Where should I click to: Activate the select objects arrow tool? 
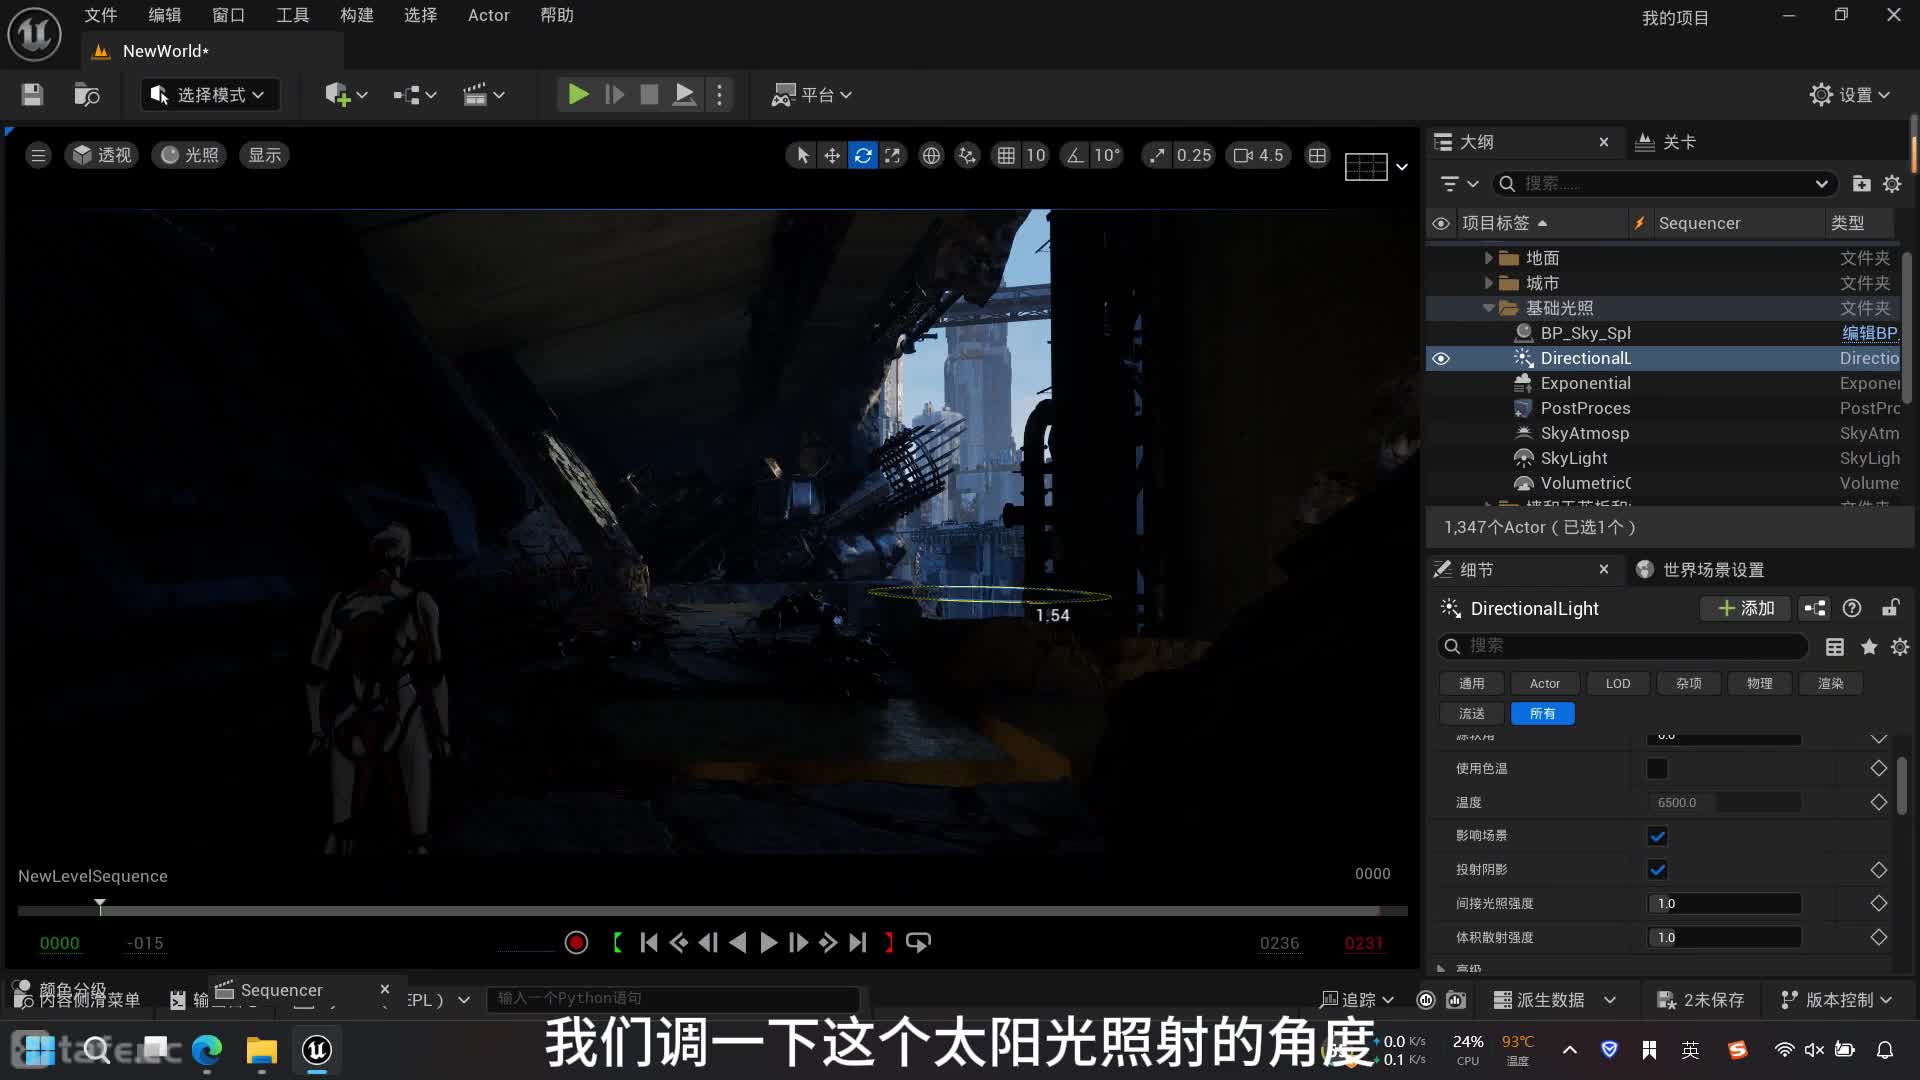tap(802, 155)
